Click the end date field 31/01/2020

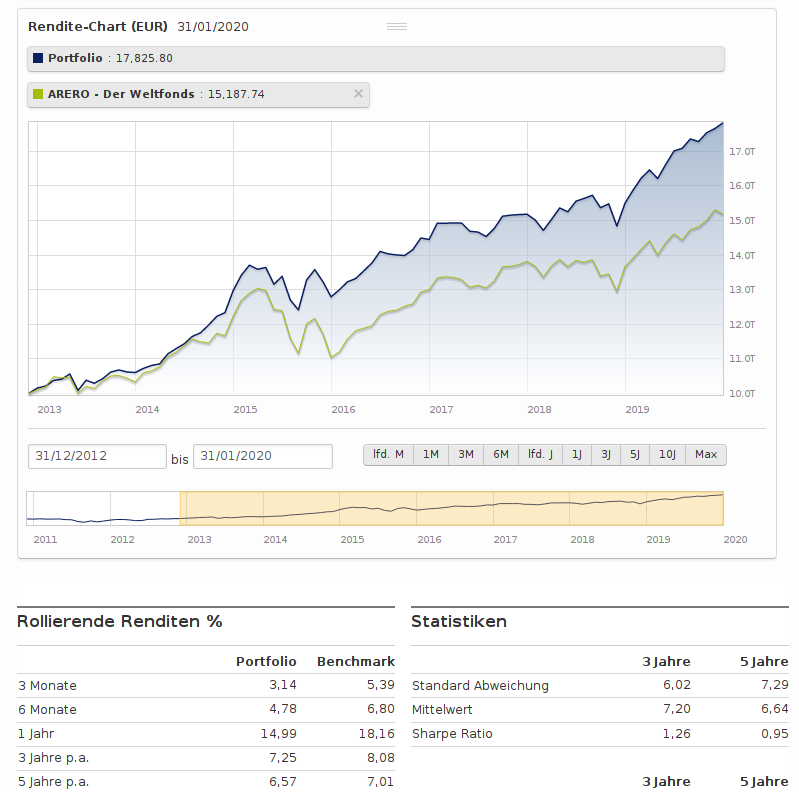[263, 456]
